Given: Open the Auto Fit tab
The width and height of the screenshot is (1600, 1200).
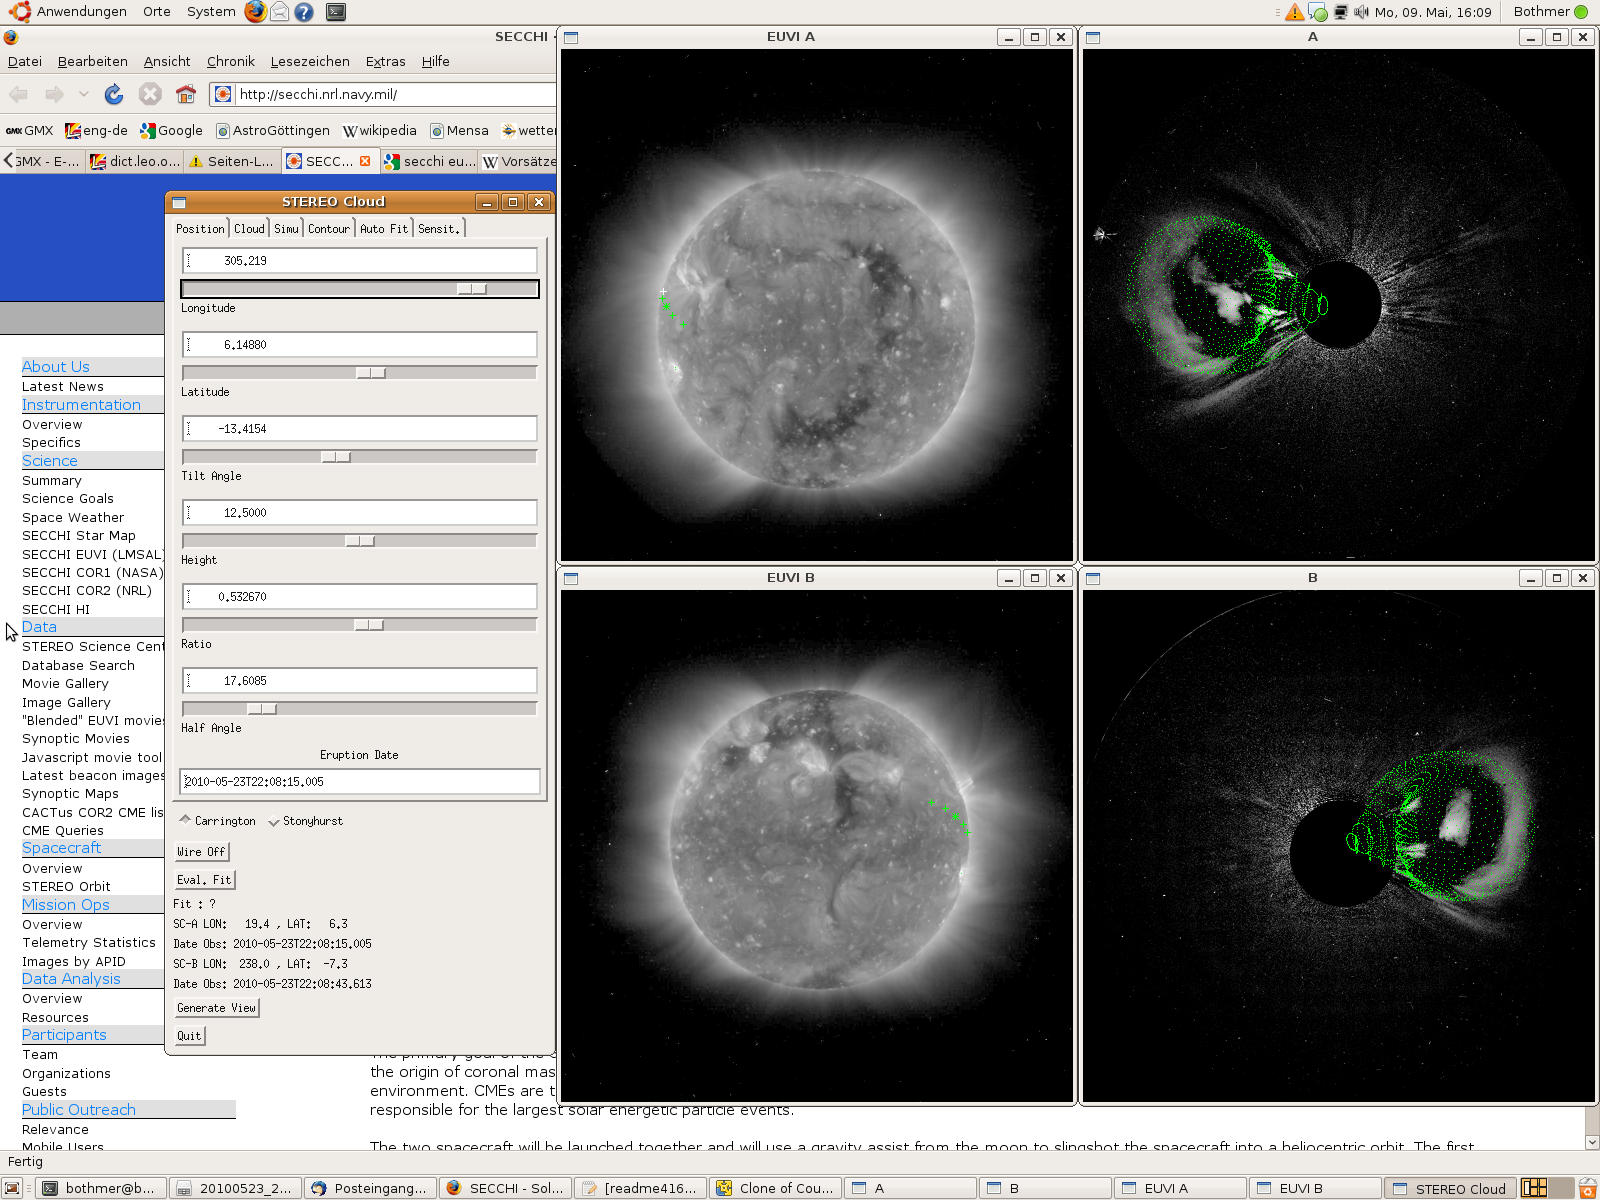Looking at the screenshot, I should pyautogui.click(x=384, y=229).
